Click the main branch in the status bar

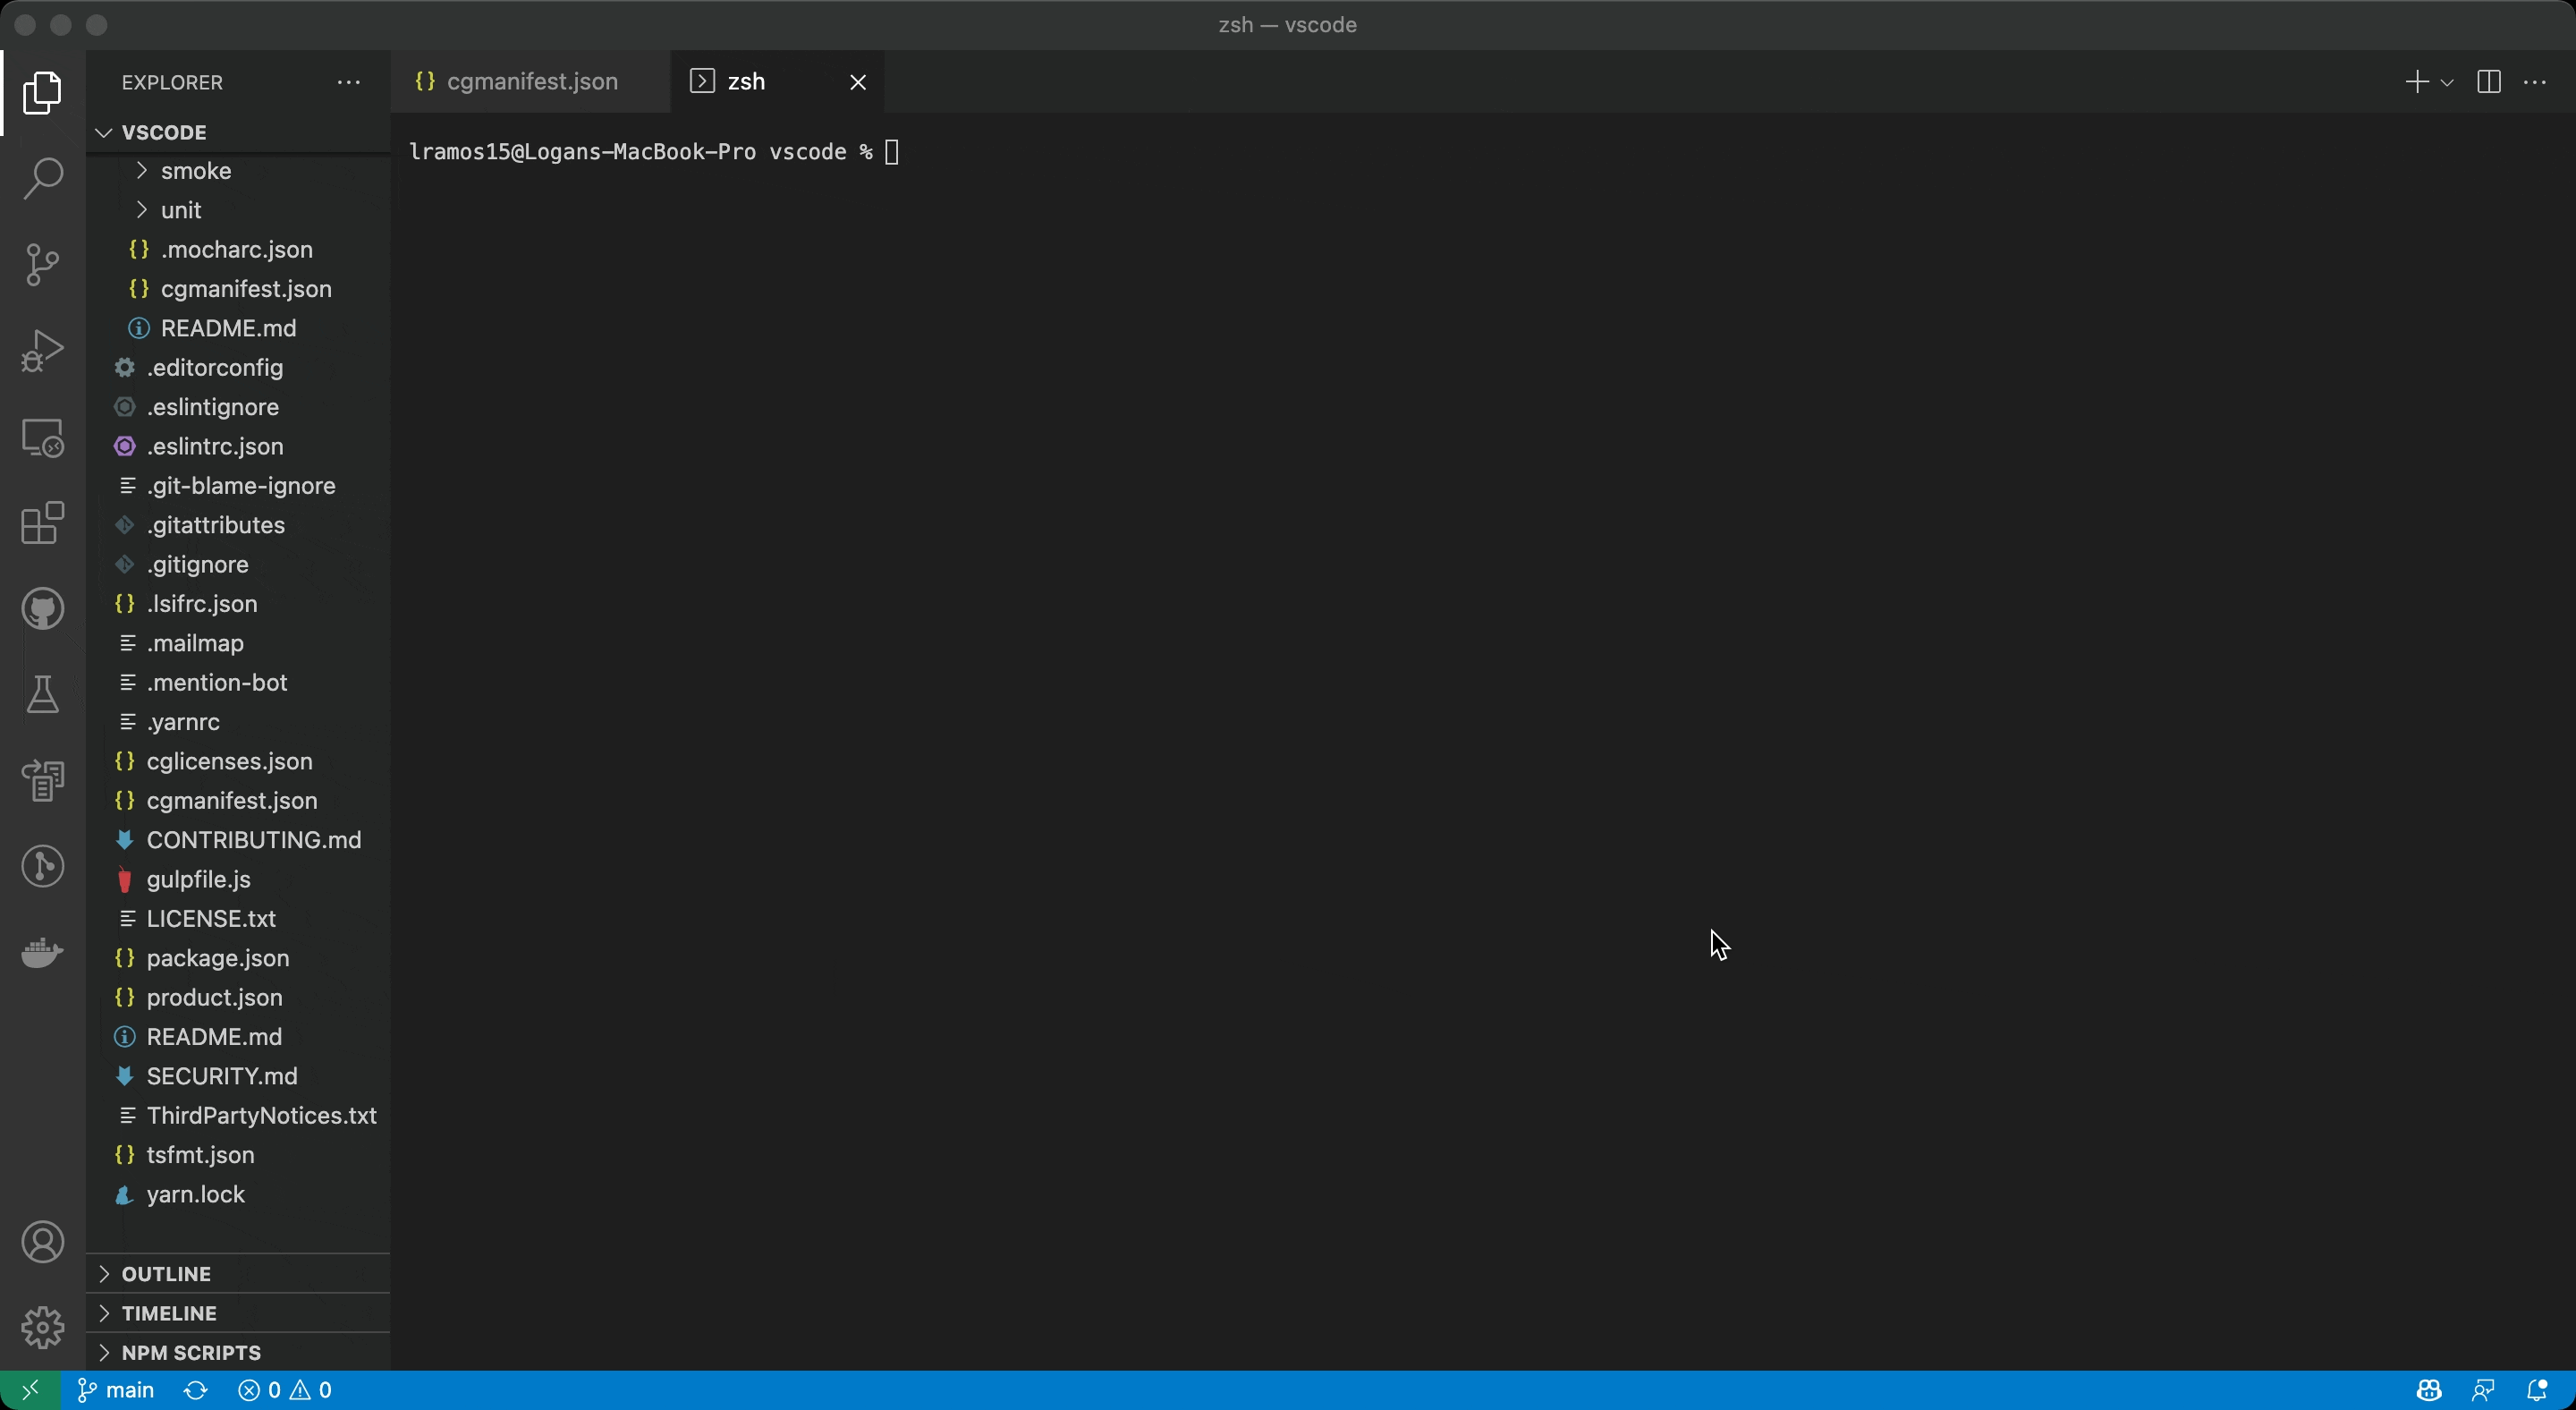pyautogui.click(x=115, y=1389)
